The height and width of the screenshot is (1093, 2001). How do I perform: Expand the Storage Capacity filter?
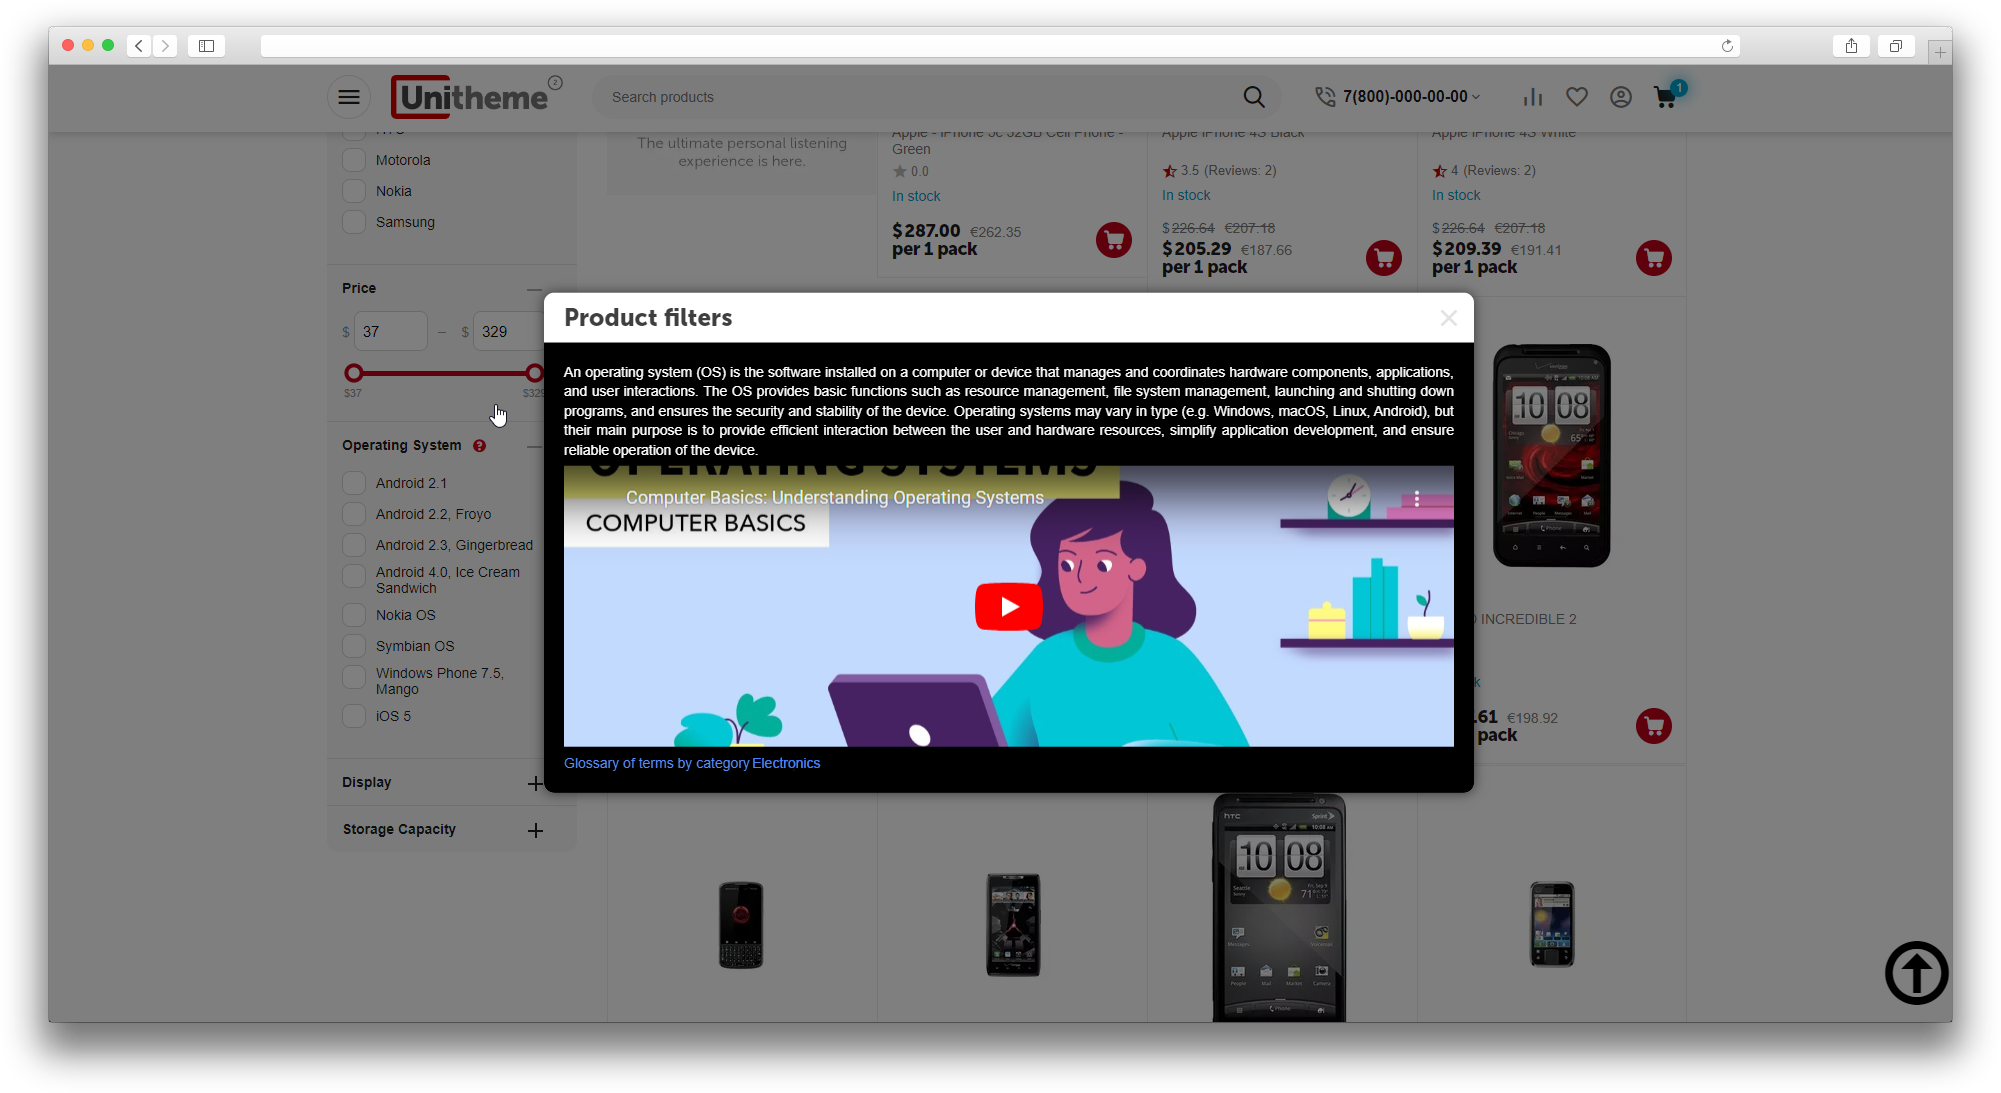[x=535, y=830]
